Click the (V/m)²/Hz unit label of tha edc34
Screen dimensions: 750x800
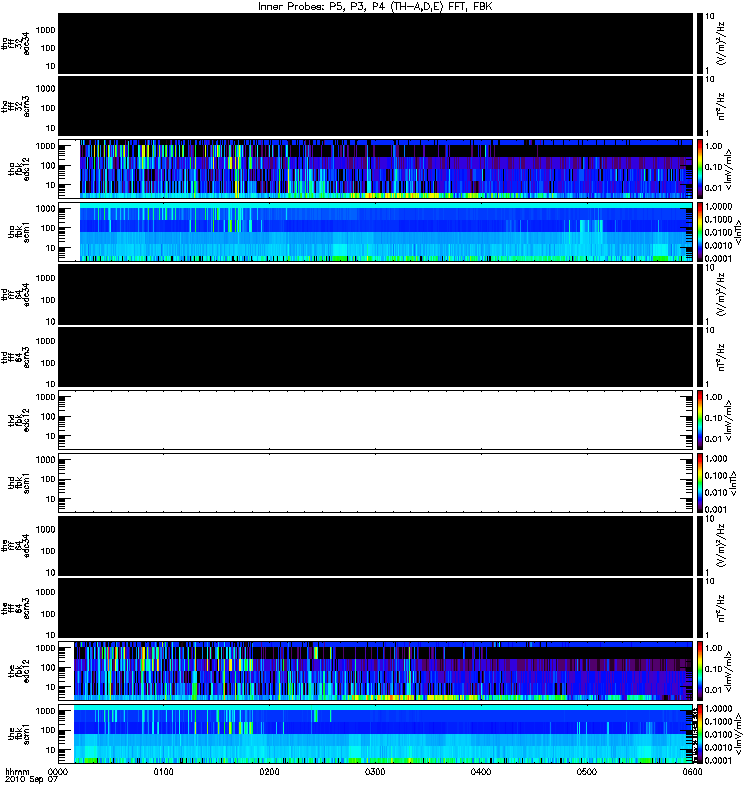click(x=721, y=44)
